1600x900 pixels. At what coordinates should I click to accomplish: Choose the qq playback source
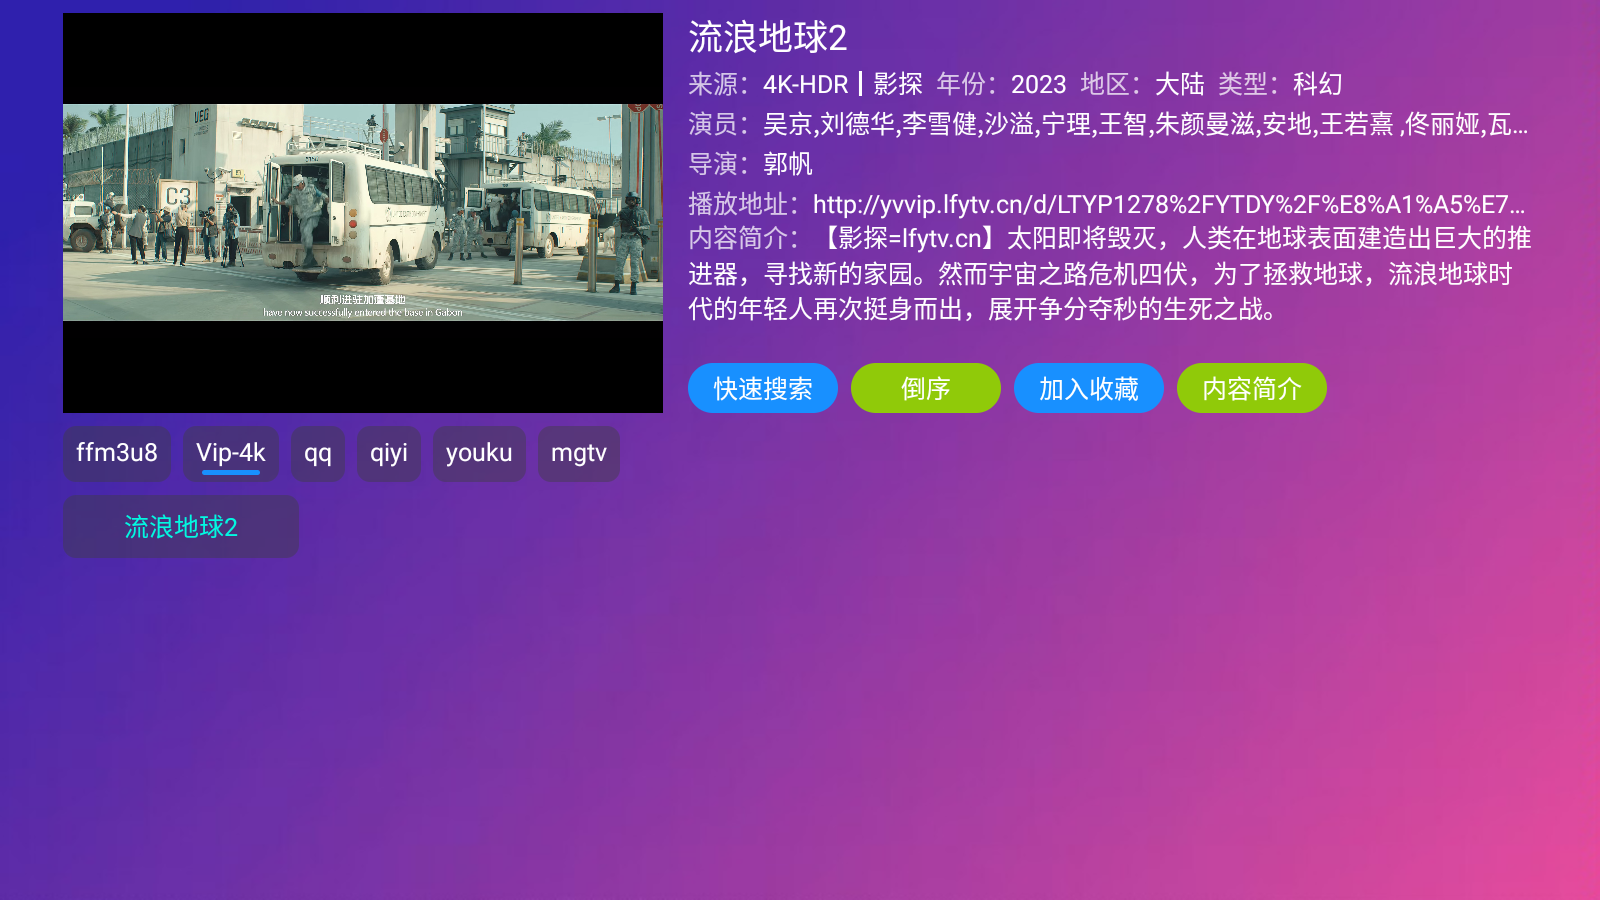[318, 453]
